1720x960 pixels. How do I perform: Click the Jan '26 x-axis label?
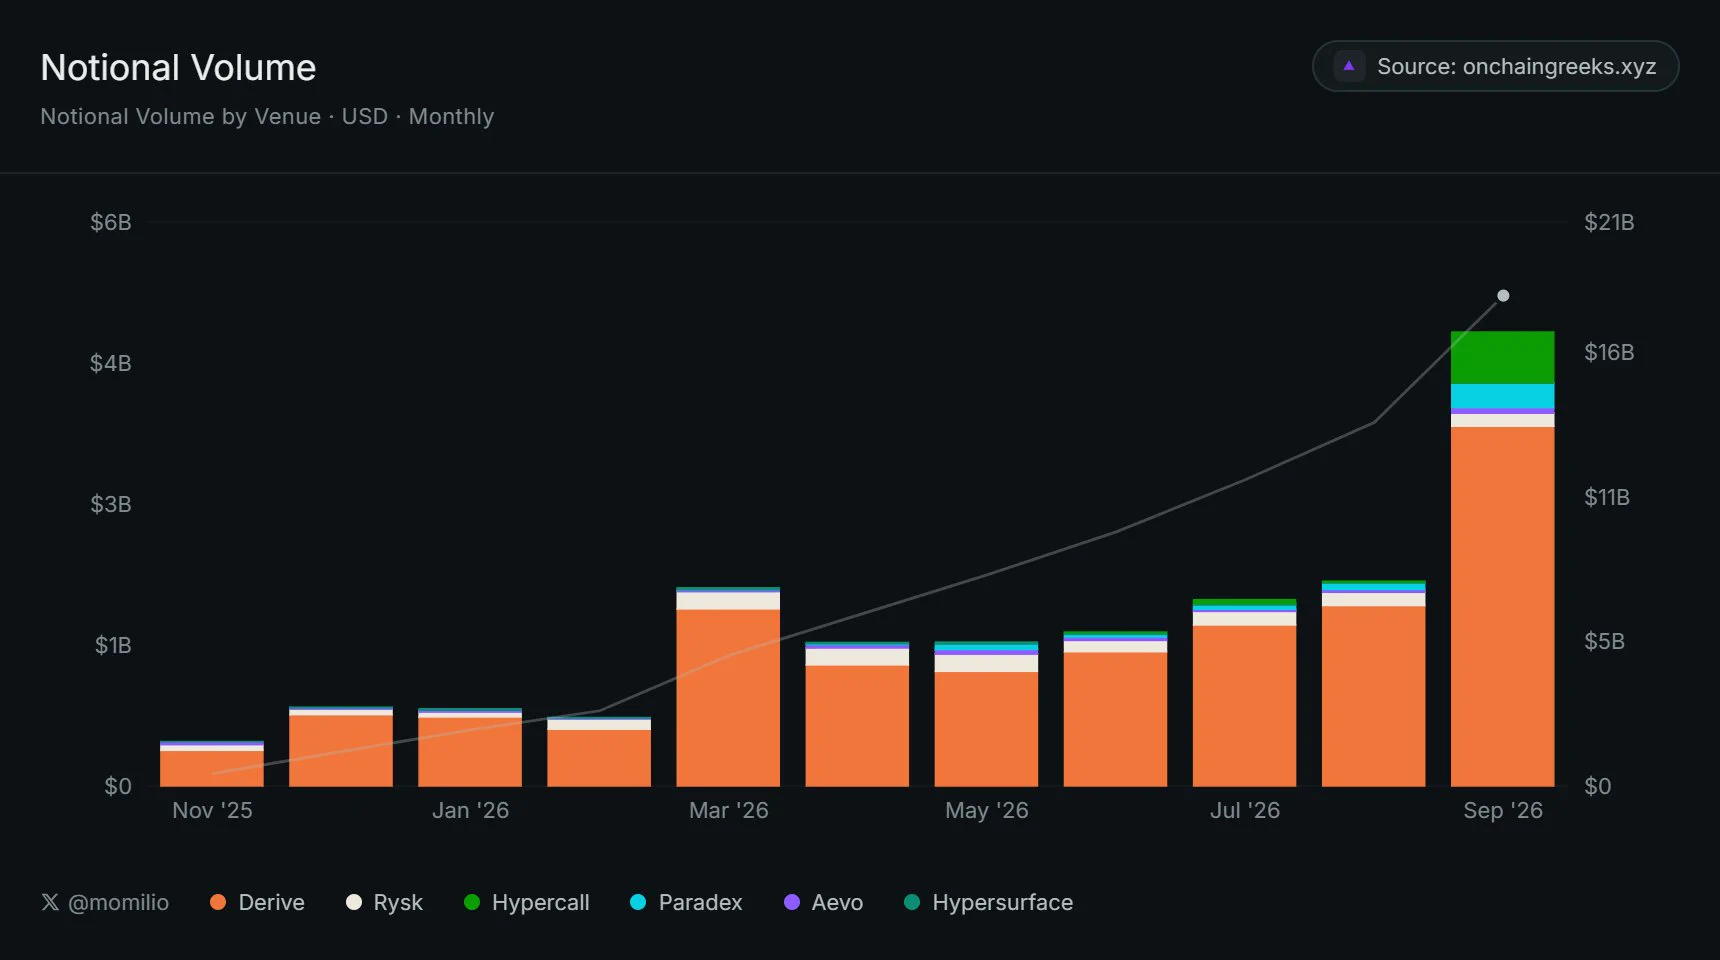click(x=470, y=810)
